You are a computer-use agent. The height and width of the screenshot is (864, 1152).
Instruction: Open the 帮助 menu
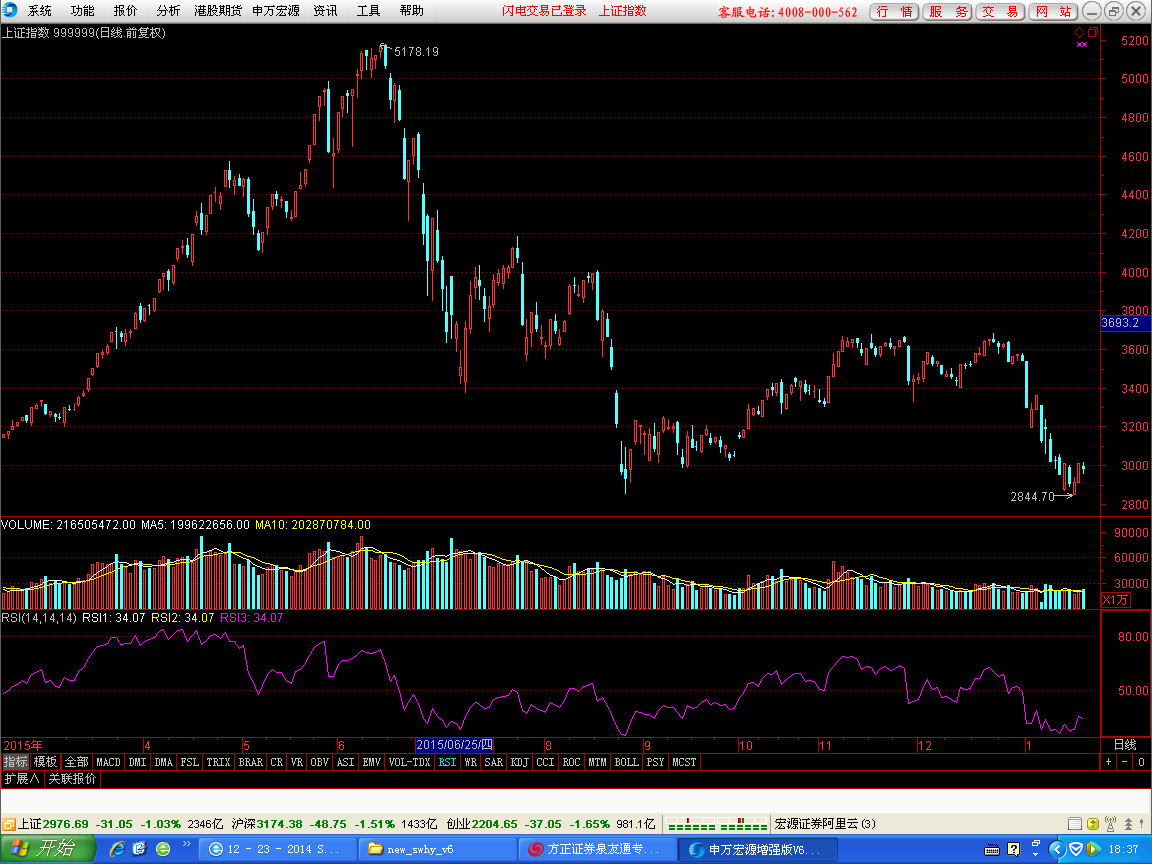pyautogui.click(x=411, y=11)
